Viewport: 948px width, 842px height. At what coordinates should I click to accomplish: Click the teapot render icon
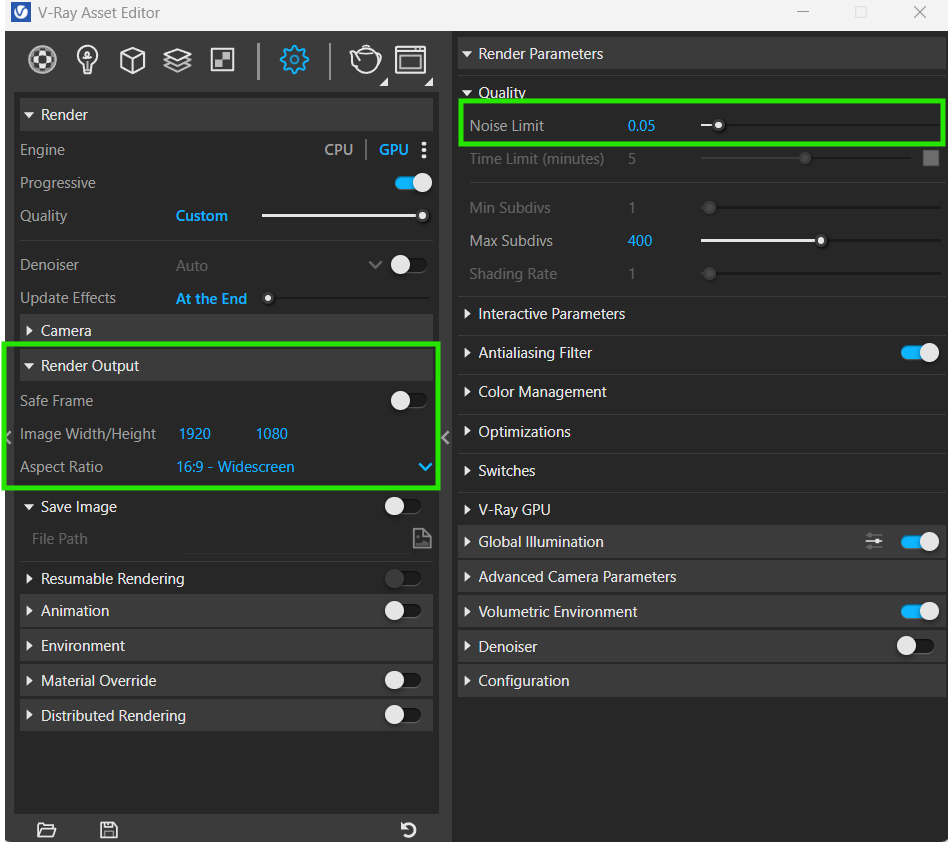pyautogui.click(x=365, y=60)
